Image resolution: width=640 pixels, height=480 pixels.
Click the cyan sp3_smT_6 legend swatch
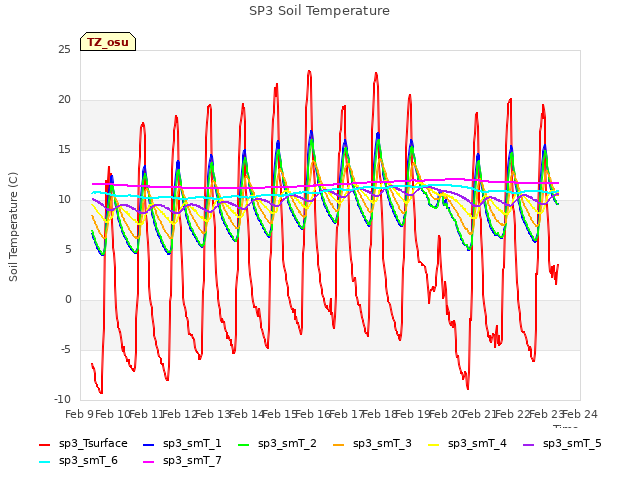pyautogui.click(x=44, y=462)
